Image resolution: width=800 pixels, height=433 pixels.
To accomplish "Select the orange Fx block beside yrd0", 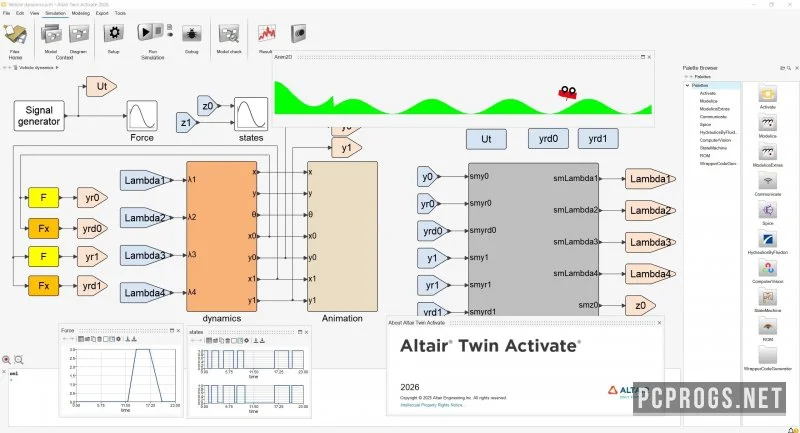I will (x=43, y=228).
